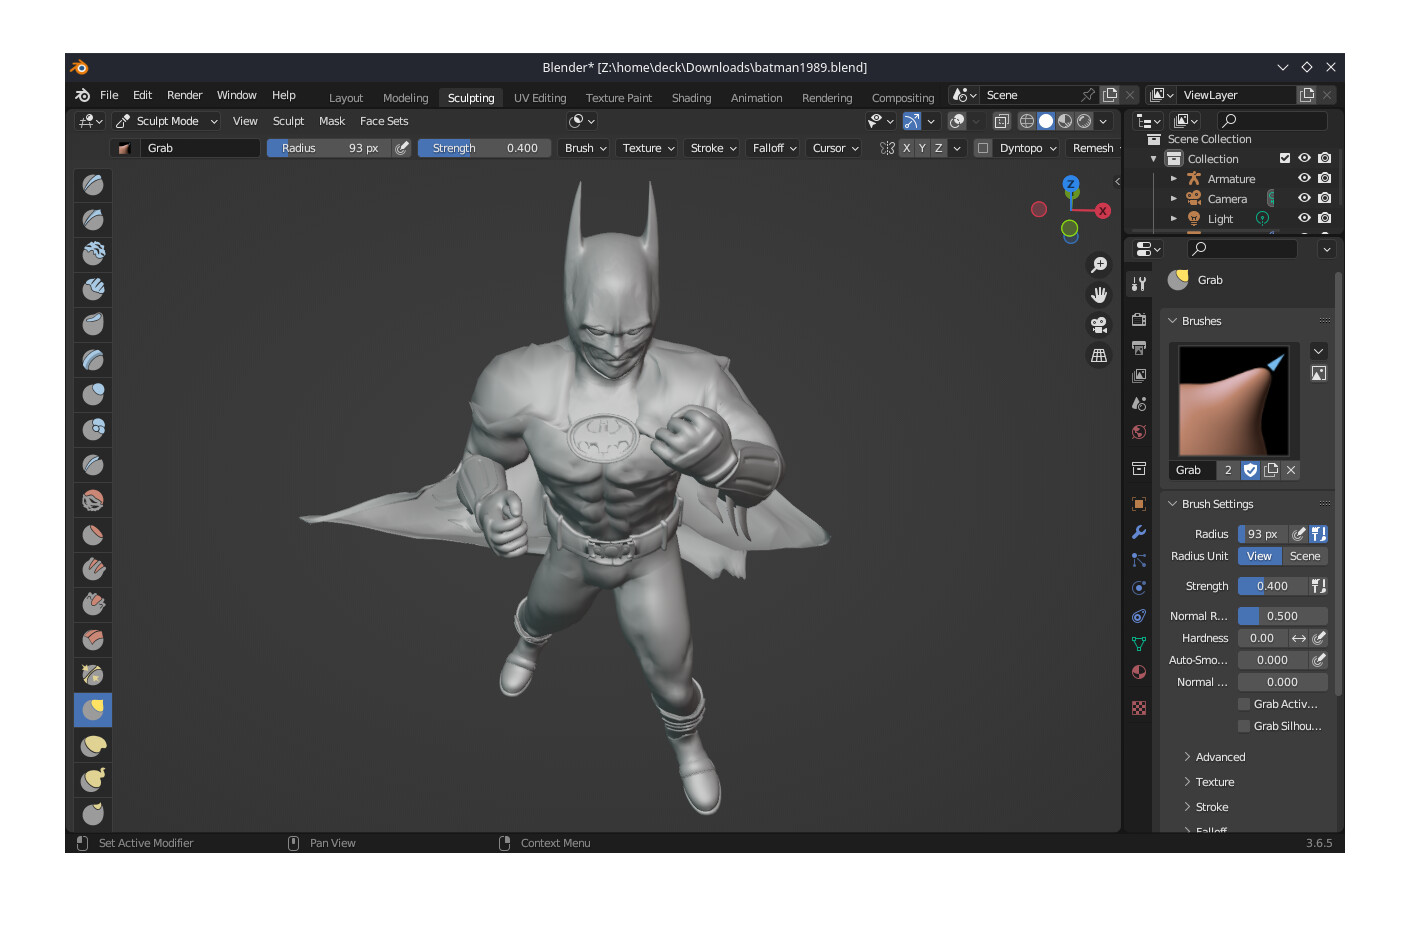Expand the Texture subpanel in properties
Screen dimensions: 1410x930
tap(1187, 782)
